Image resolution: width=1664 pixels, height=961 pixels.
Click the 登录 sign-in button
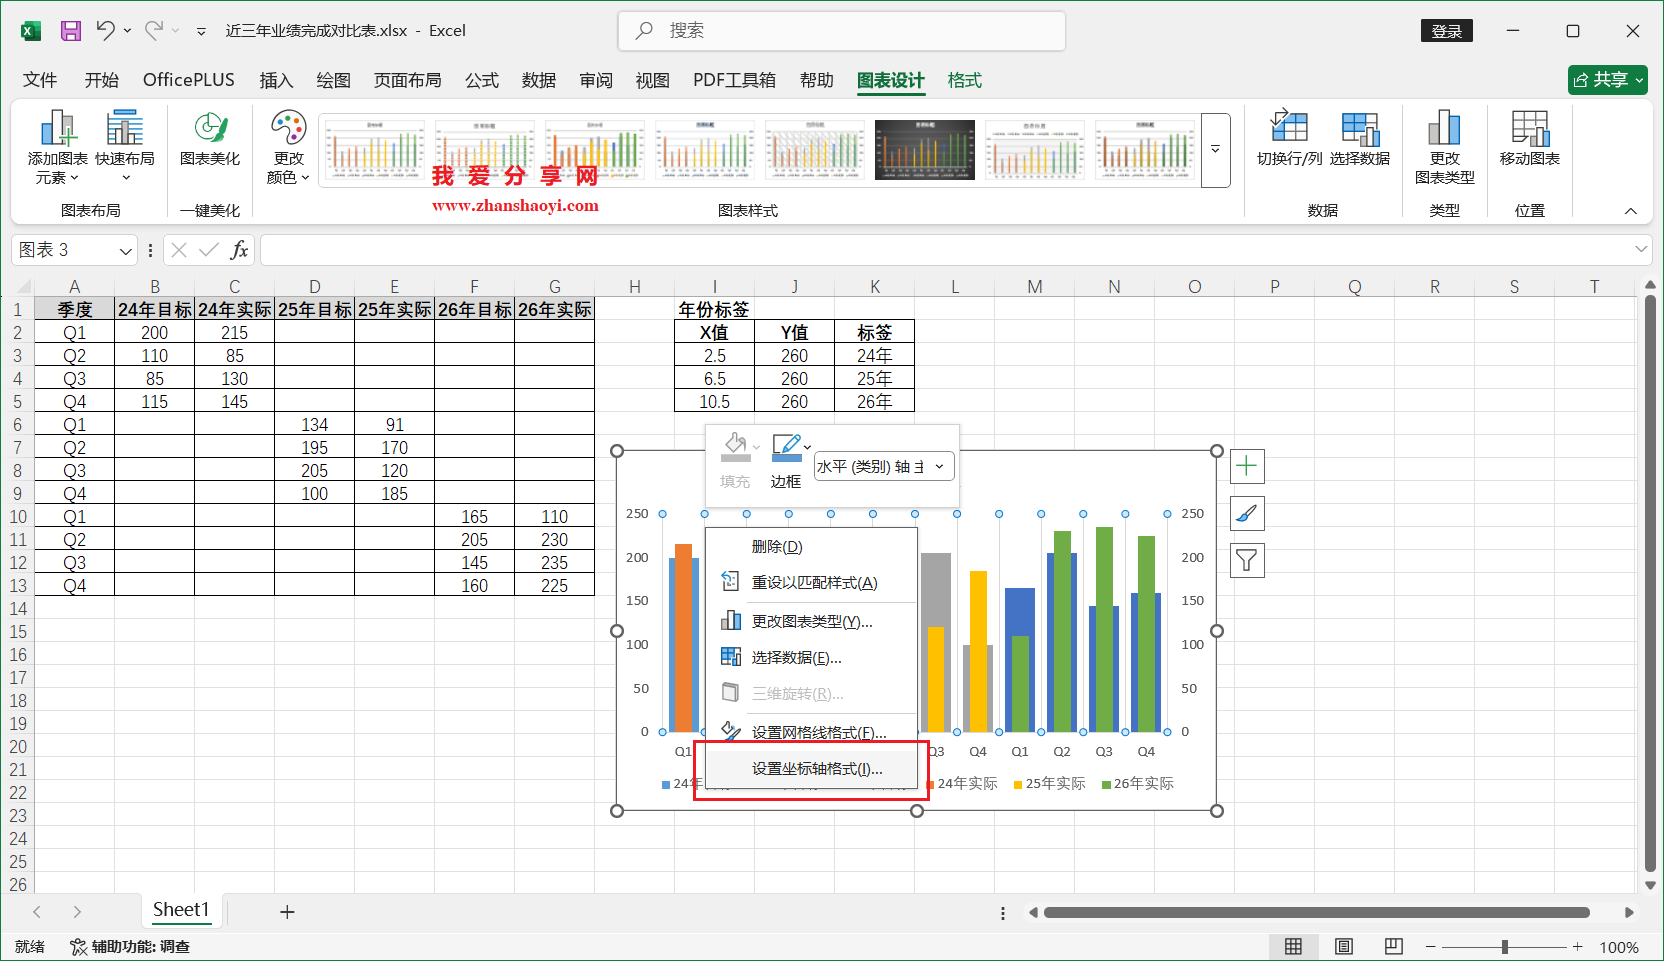coord(1447,31)
